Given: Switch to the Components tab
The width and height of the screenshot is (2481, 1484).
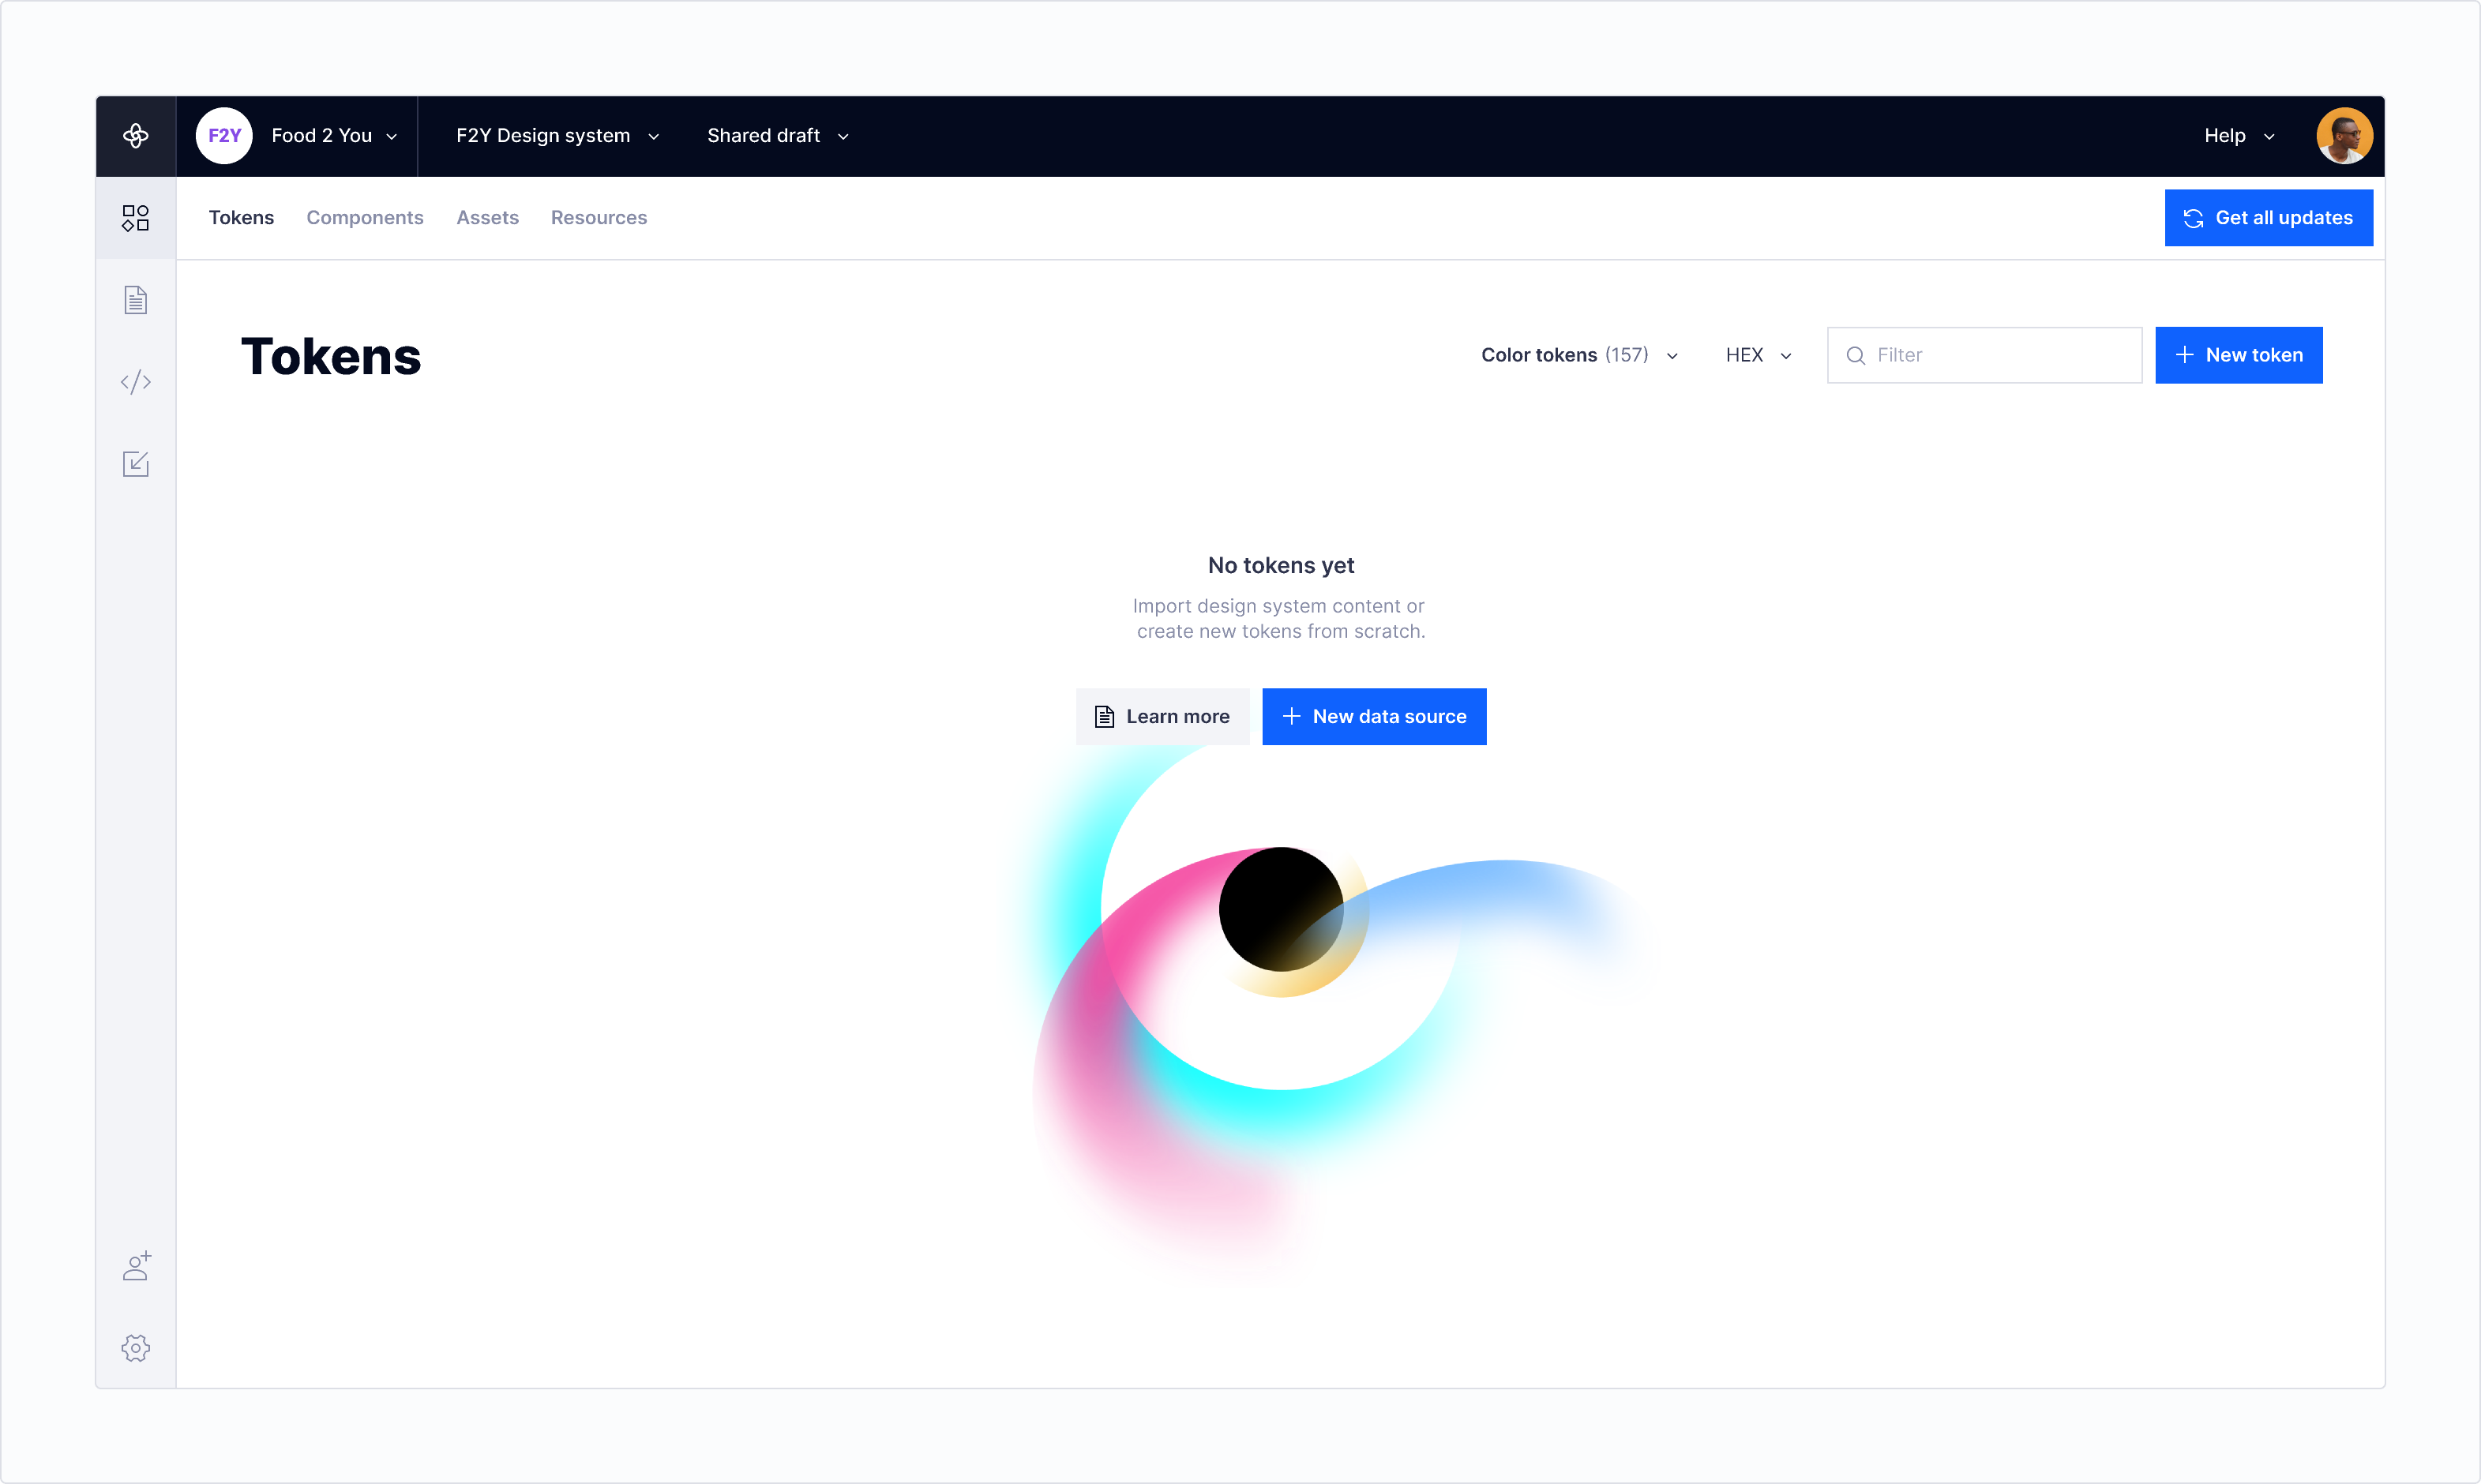Looking at the screenshot, I should (x=366, y=215).
